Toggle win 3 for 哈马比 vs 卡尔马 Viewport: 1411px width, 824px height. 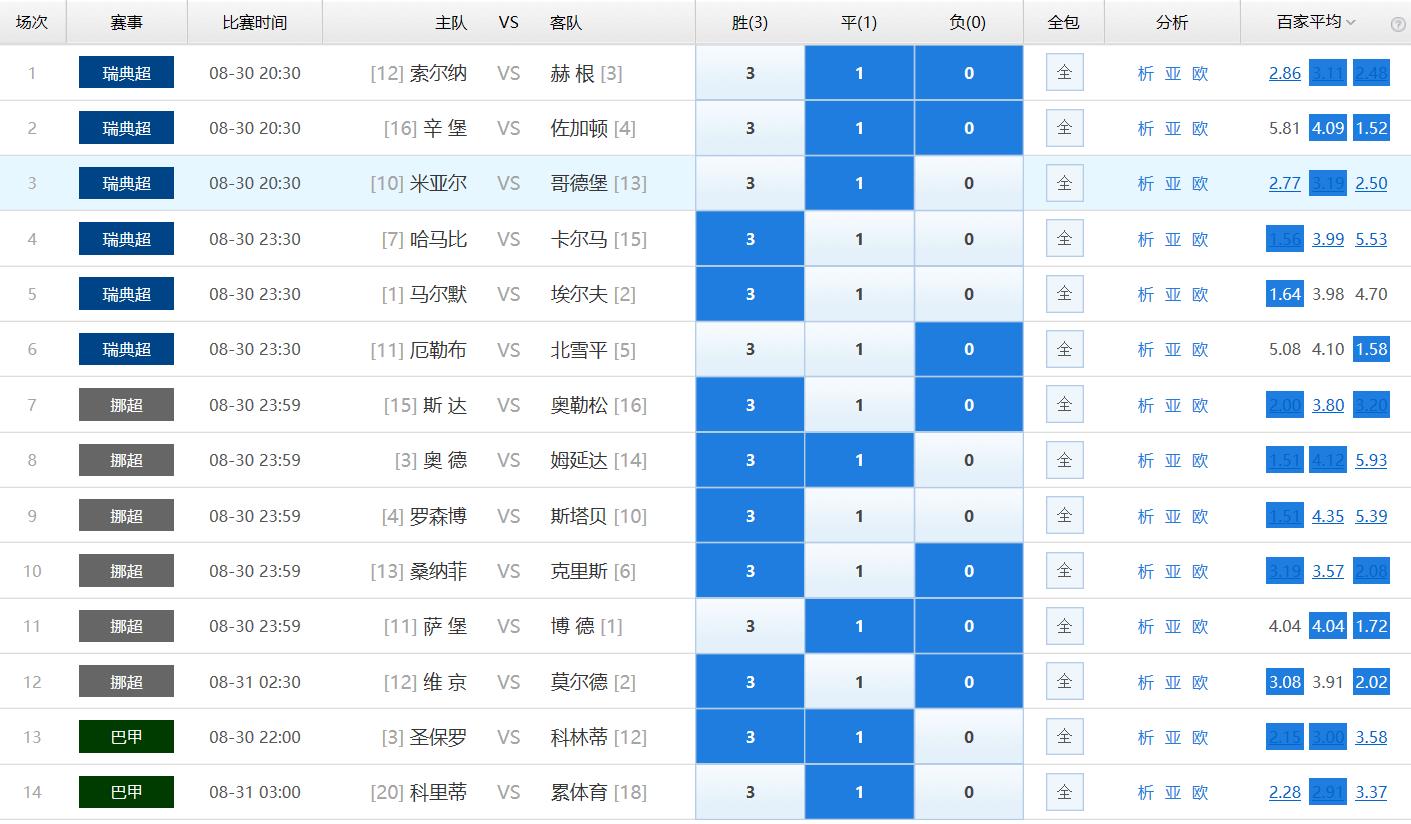tap(750, 239)
